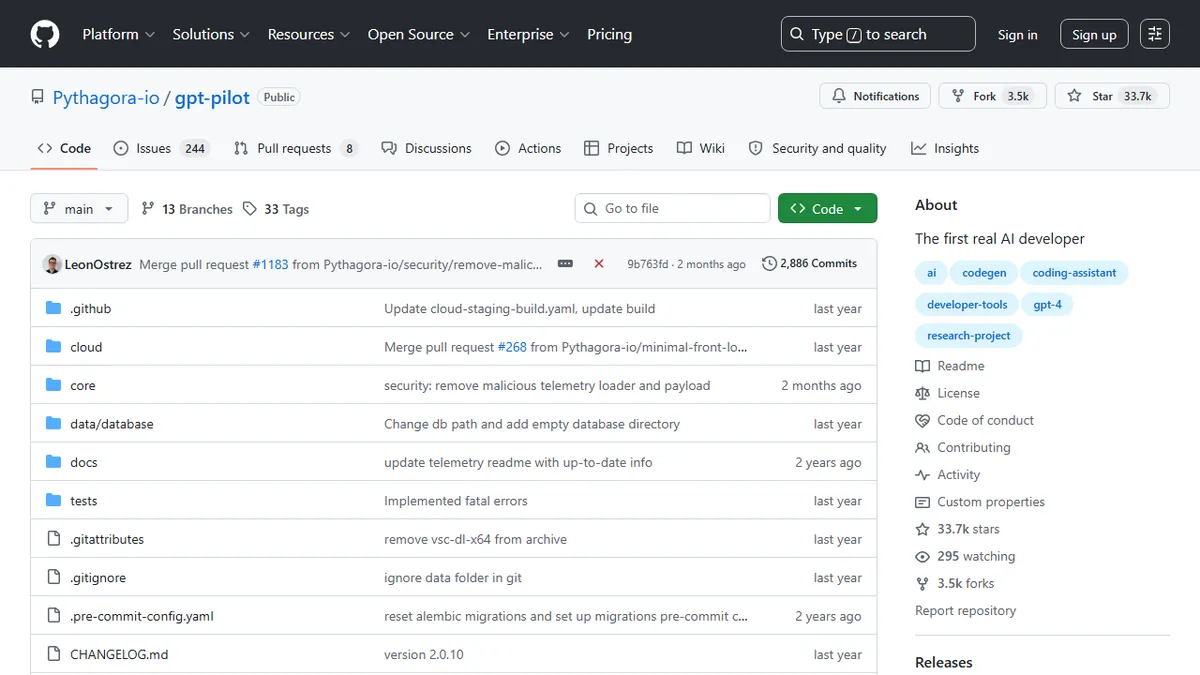Expand the Platform menu
Screen dimensions: 1200x675
(119, 34)
